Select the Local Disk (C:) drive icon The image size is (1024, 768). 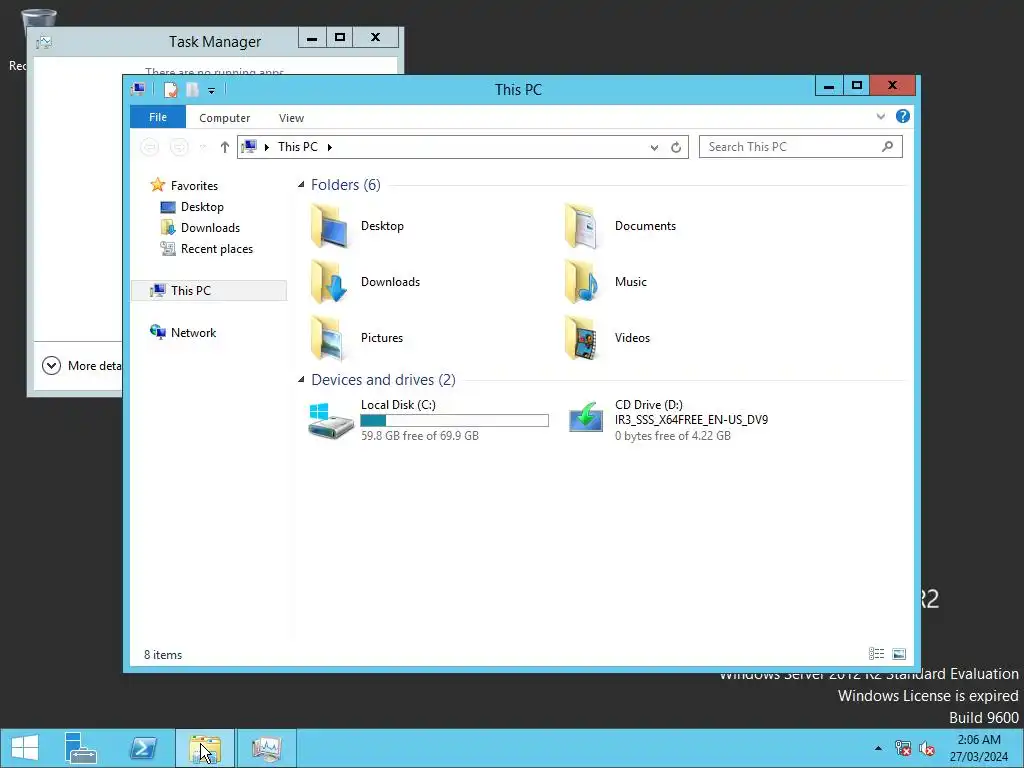coord(330,421)
